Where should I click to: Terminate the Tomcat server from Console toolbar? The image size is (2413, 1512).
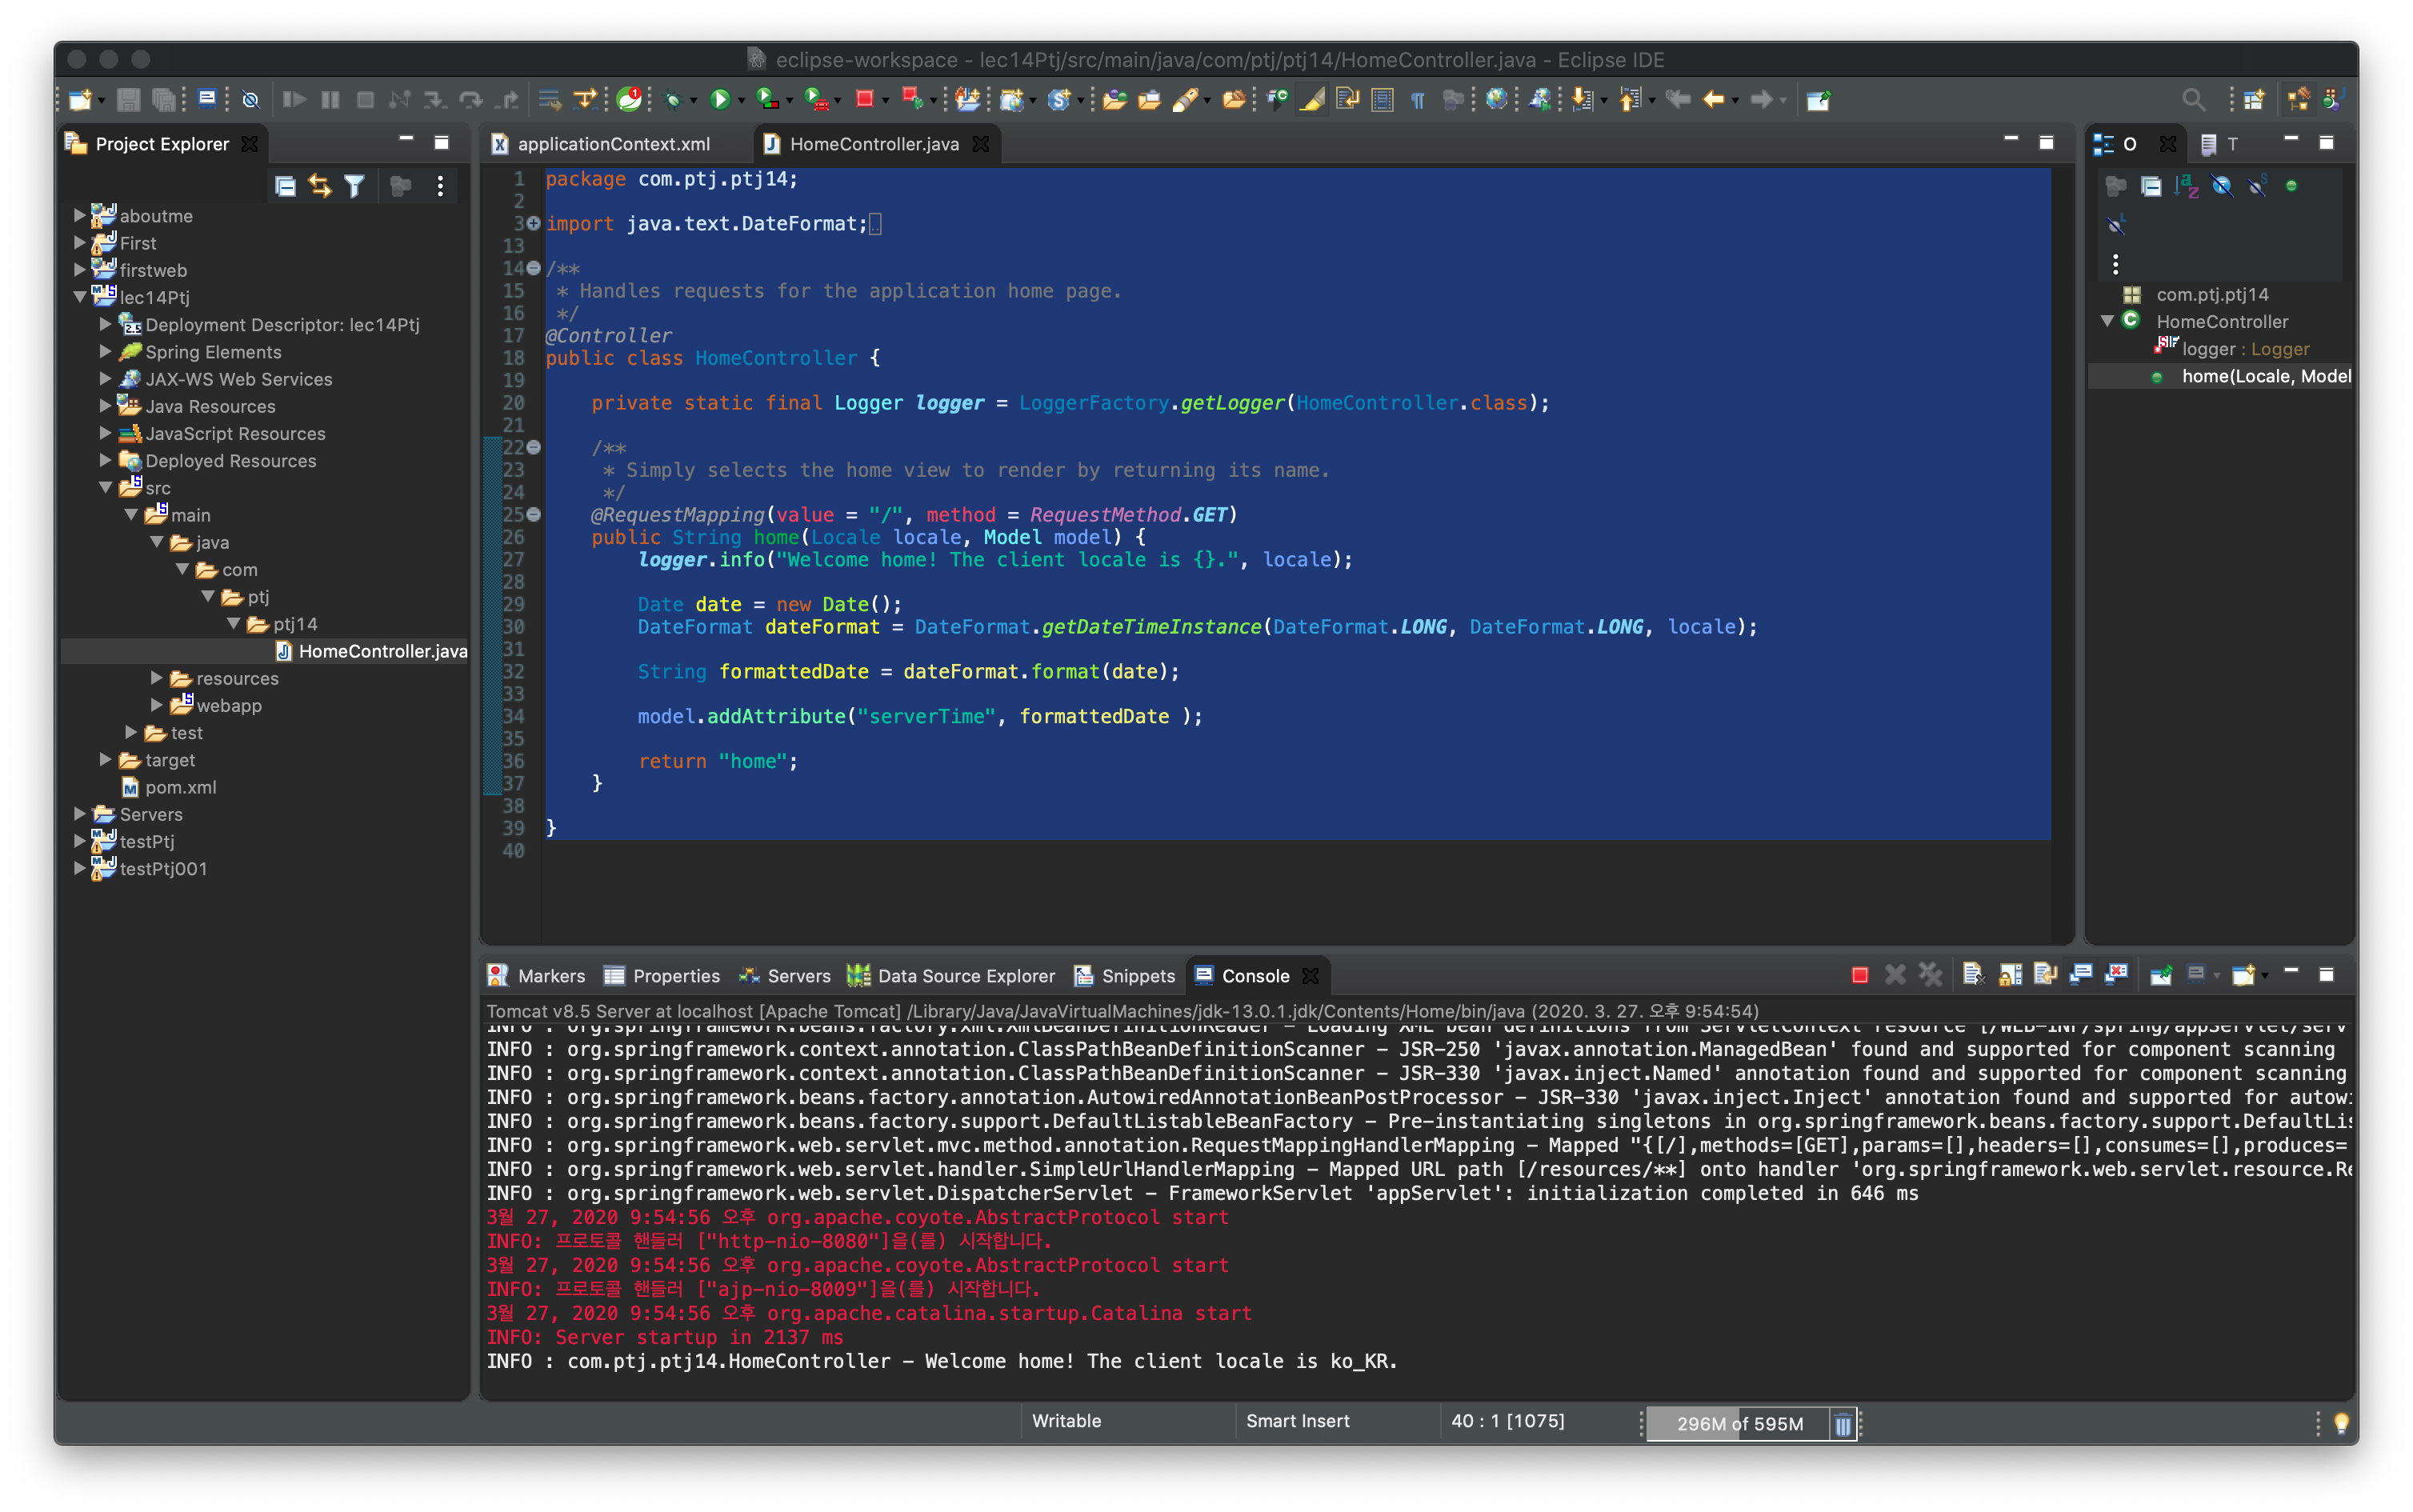(x=1859, y=975)
